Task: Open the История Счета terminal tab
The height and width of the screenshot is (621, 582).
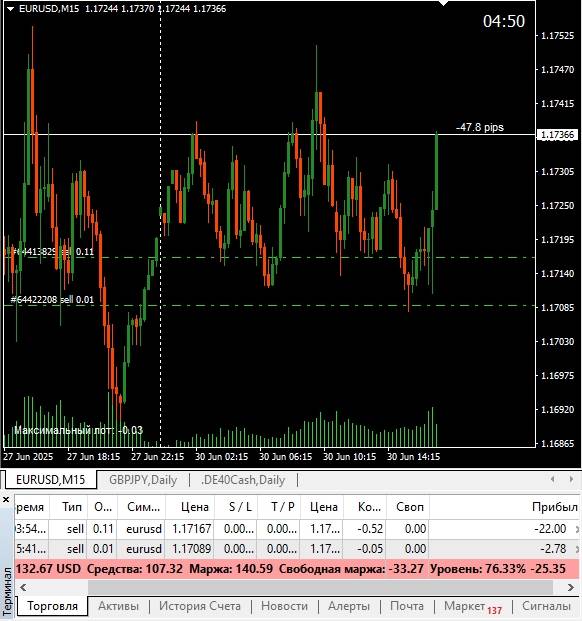Action: point(200,606)
